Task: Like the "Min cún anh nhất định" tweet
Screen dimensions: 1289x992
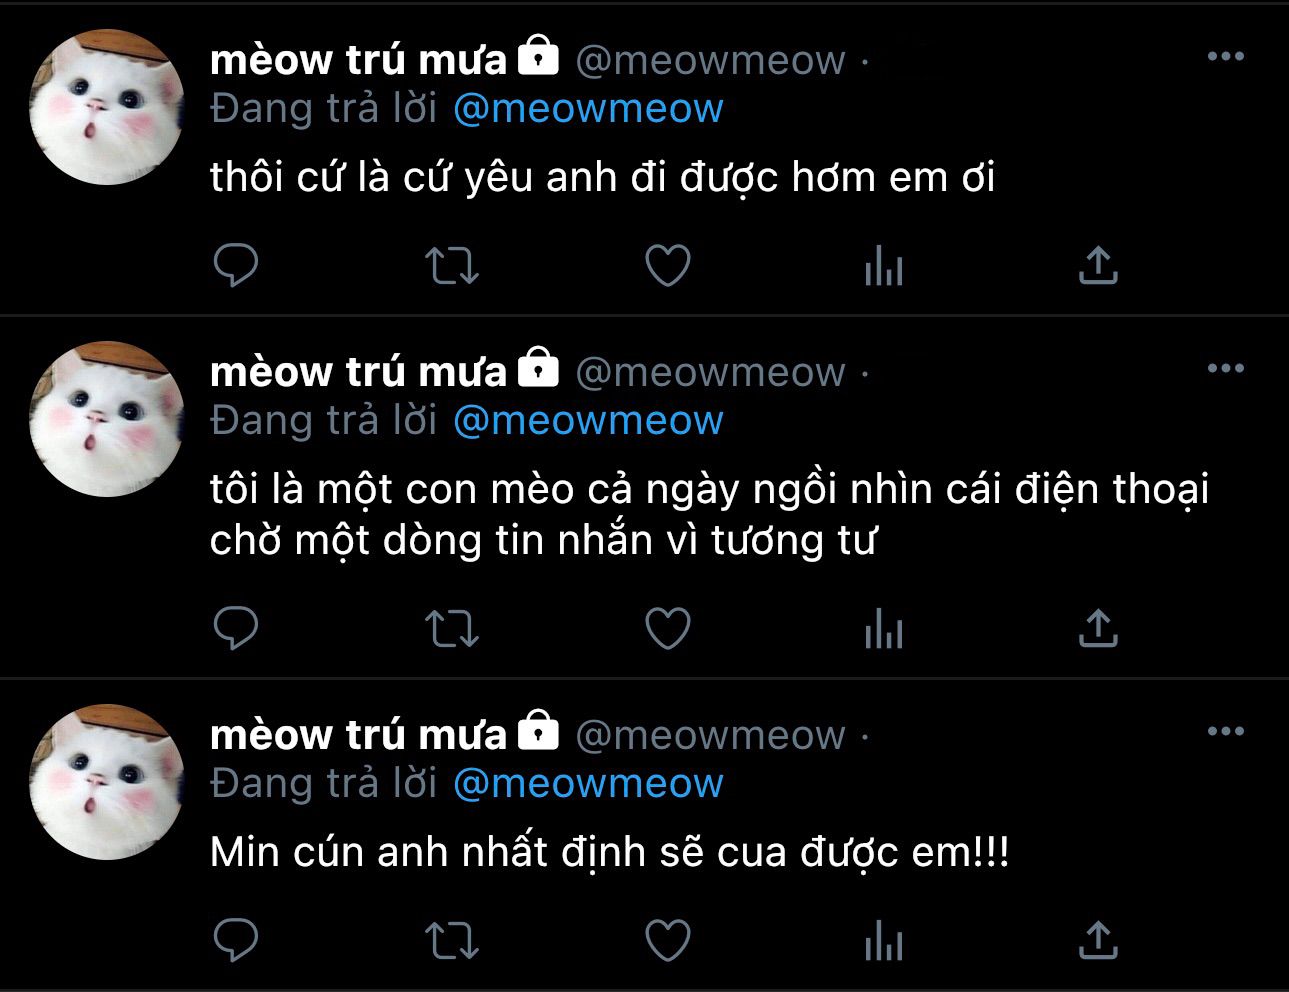Action: [668, 941]
